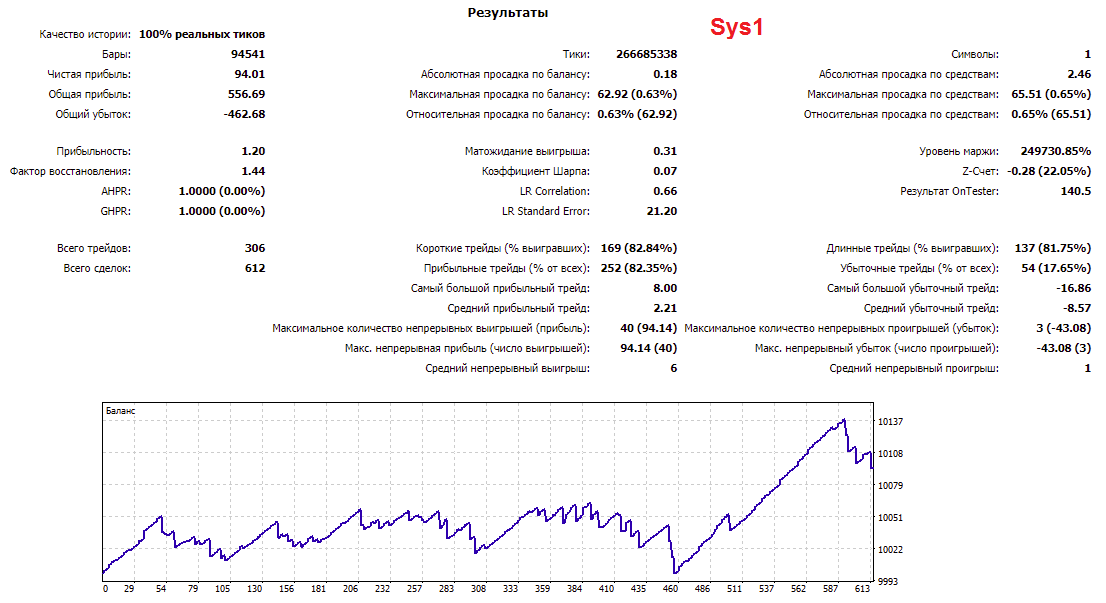Select the 308 tick on chart x-axis
This screenshot has width=1106, height=603.
coord(478,589)
